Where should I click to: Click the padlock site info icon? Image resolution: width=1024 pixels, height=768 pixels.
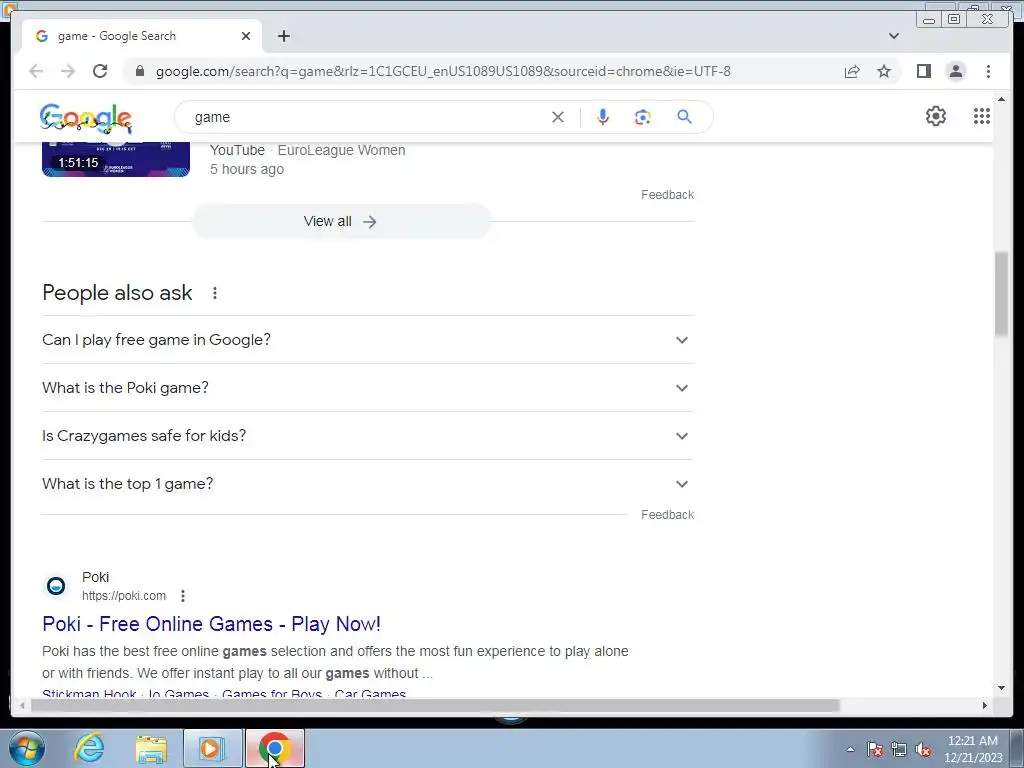pyautogui.click(x=140, y=71)
